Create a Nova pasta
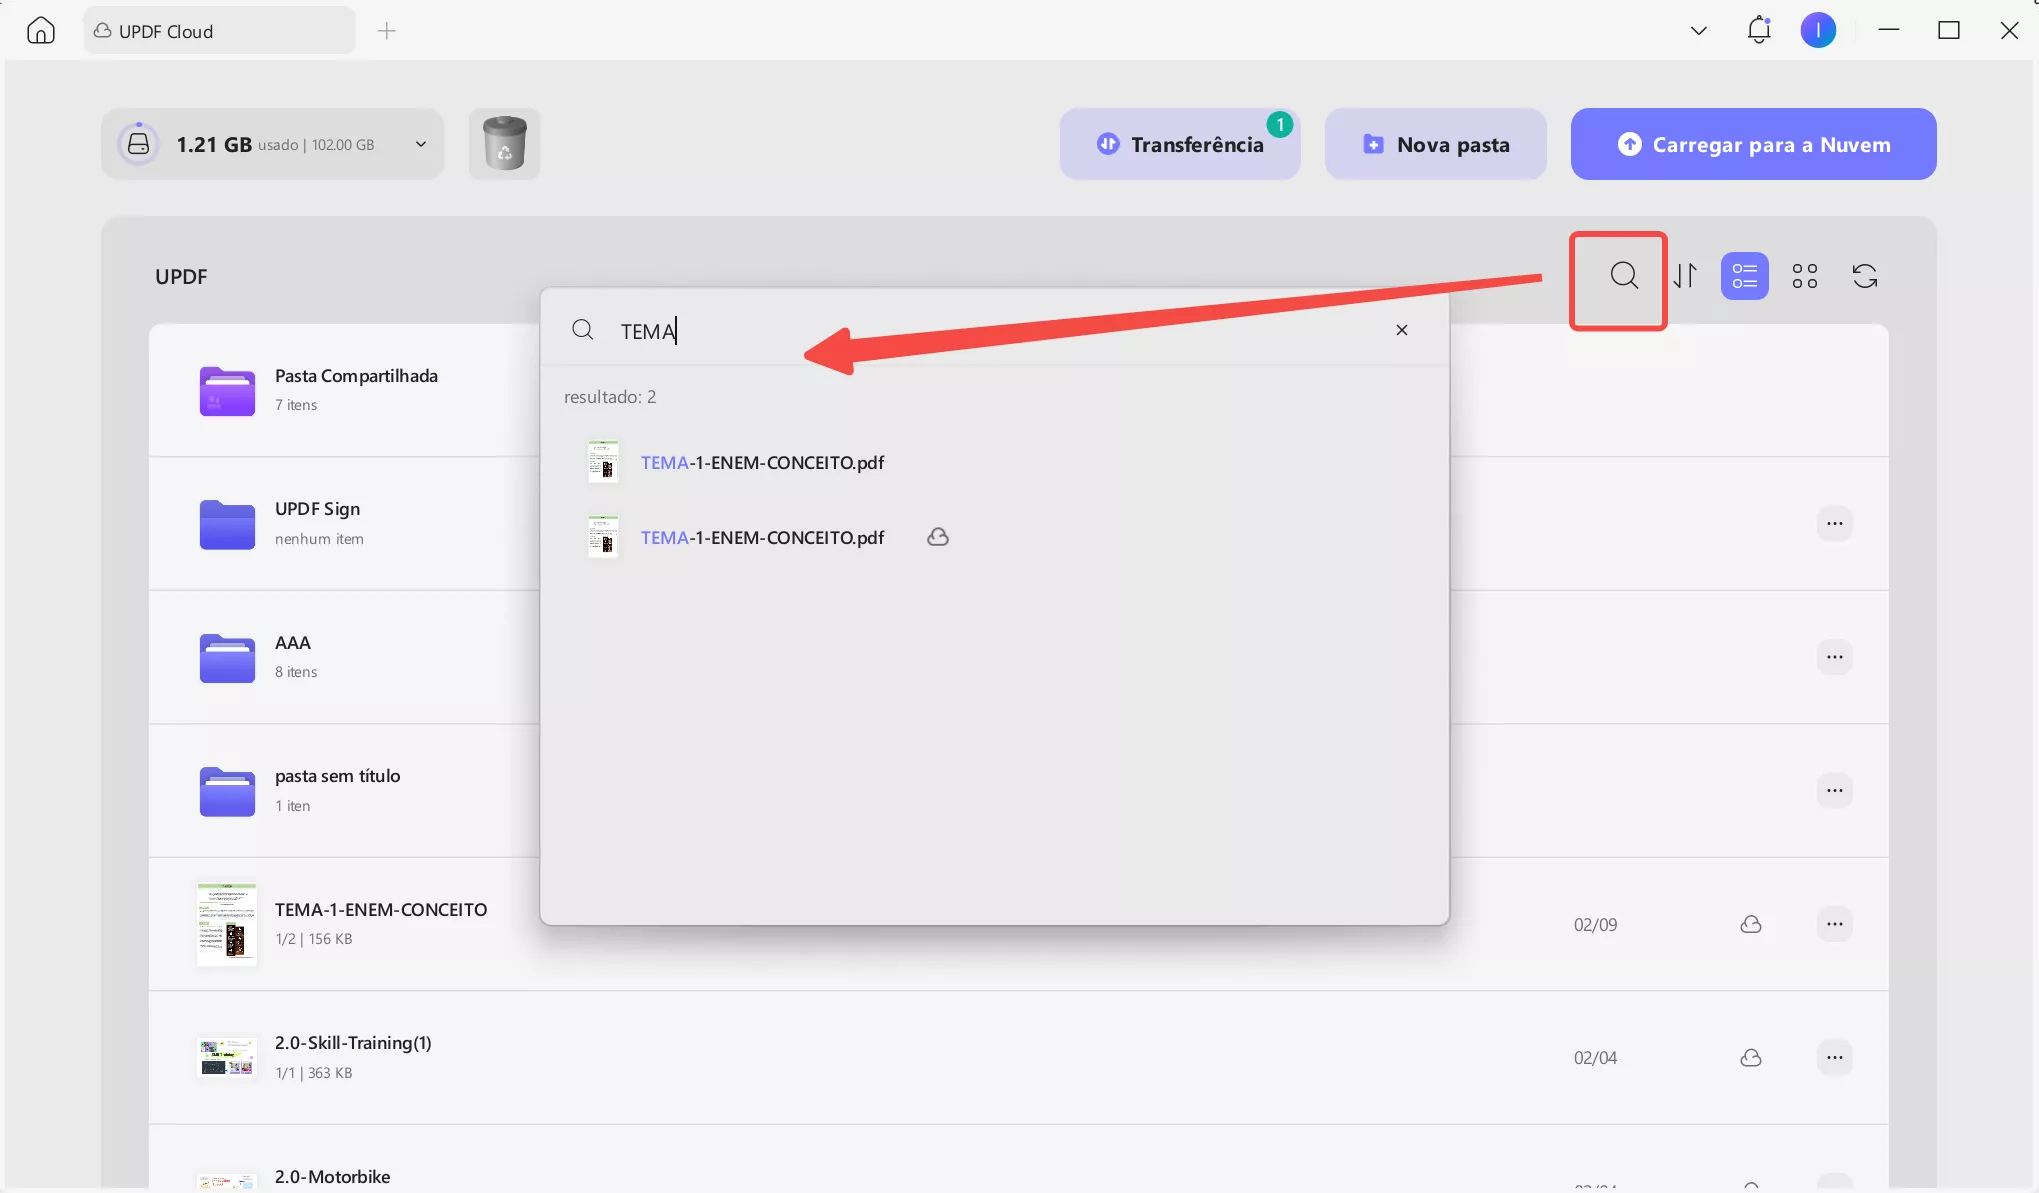The width and height of the screenshot is (2039, 1193). [x=1435, y=144]
